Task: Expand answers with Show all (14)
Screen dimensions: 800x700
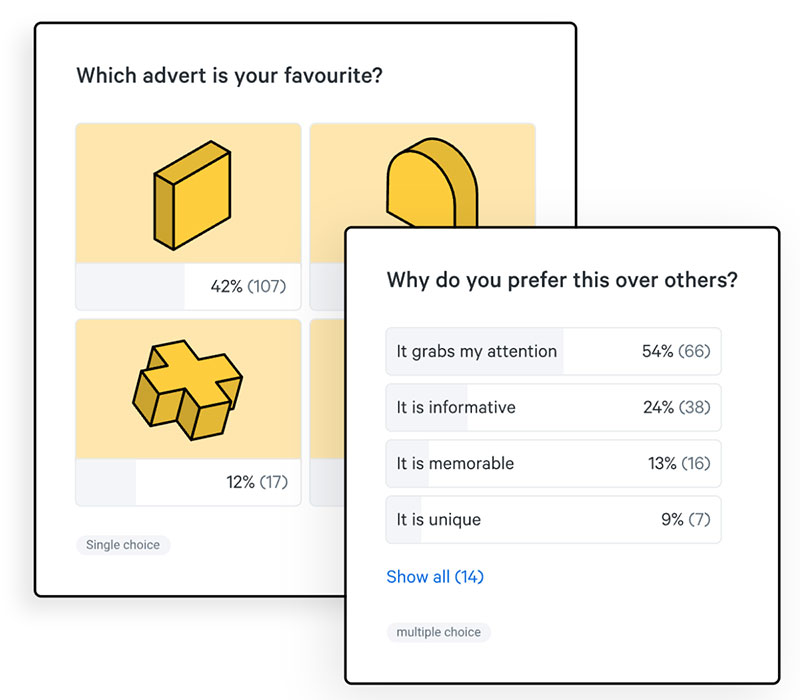Action: click(435, 577)
